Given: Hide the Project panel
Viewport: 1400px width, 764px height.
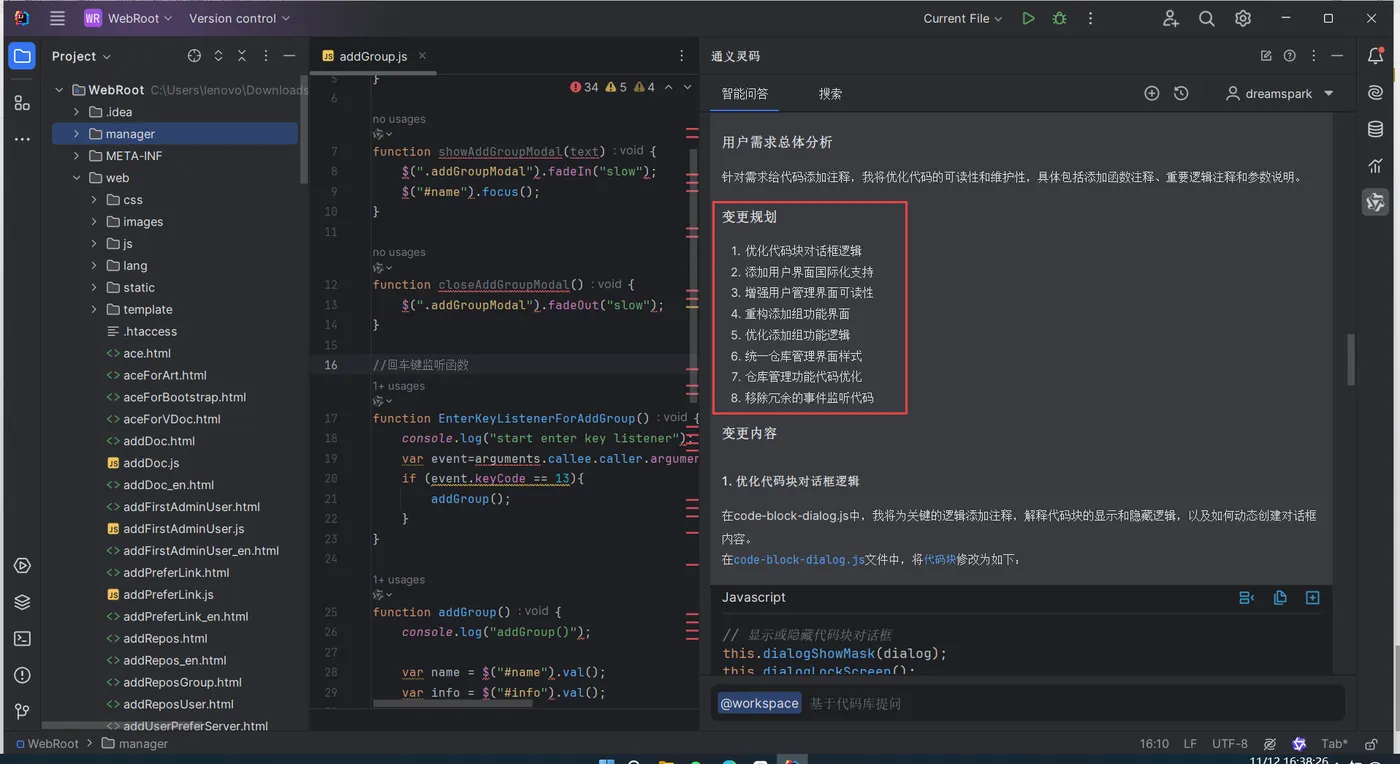Looking at the screenshot, I should click(289, 56).
